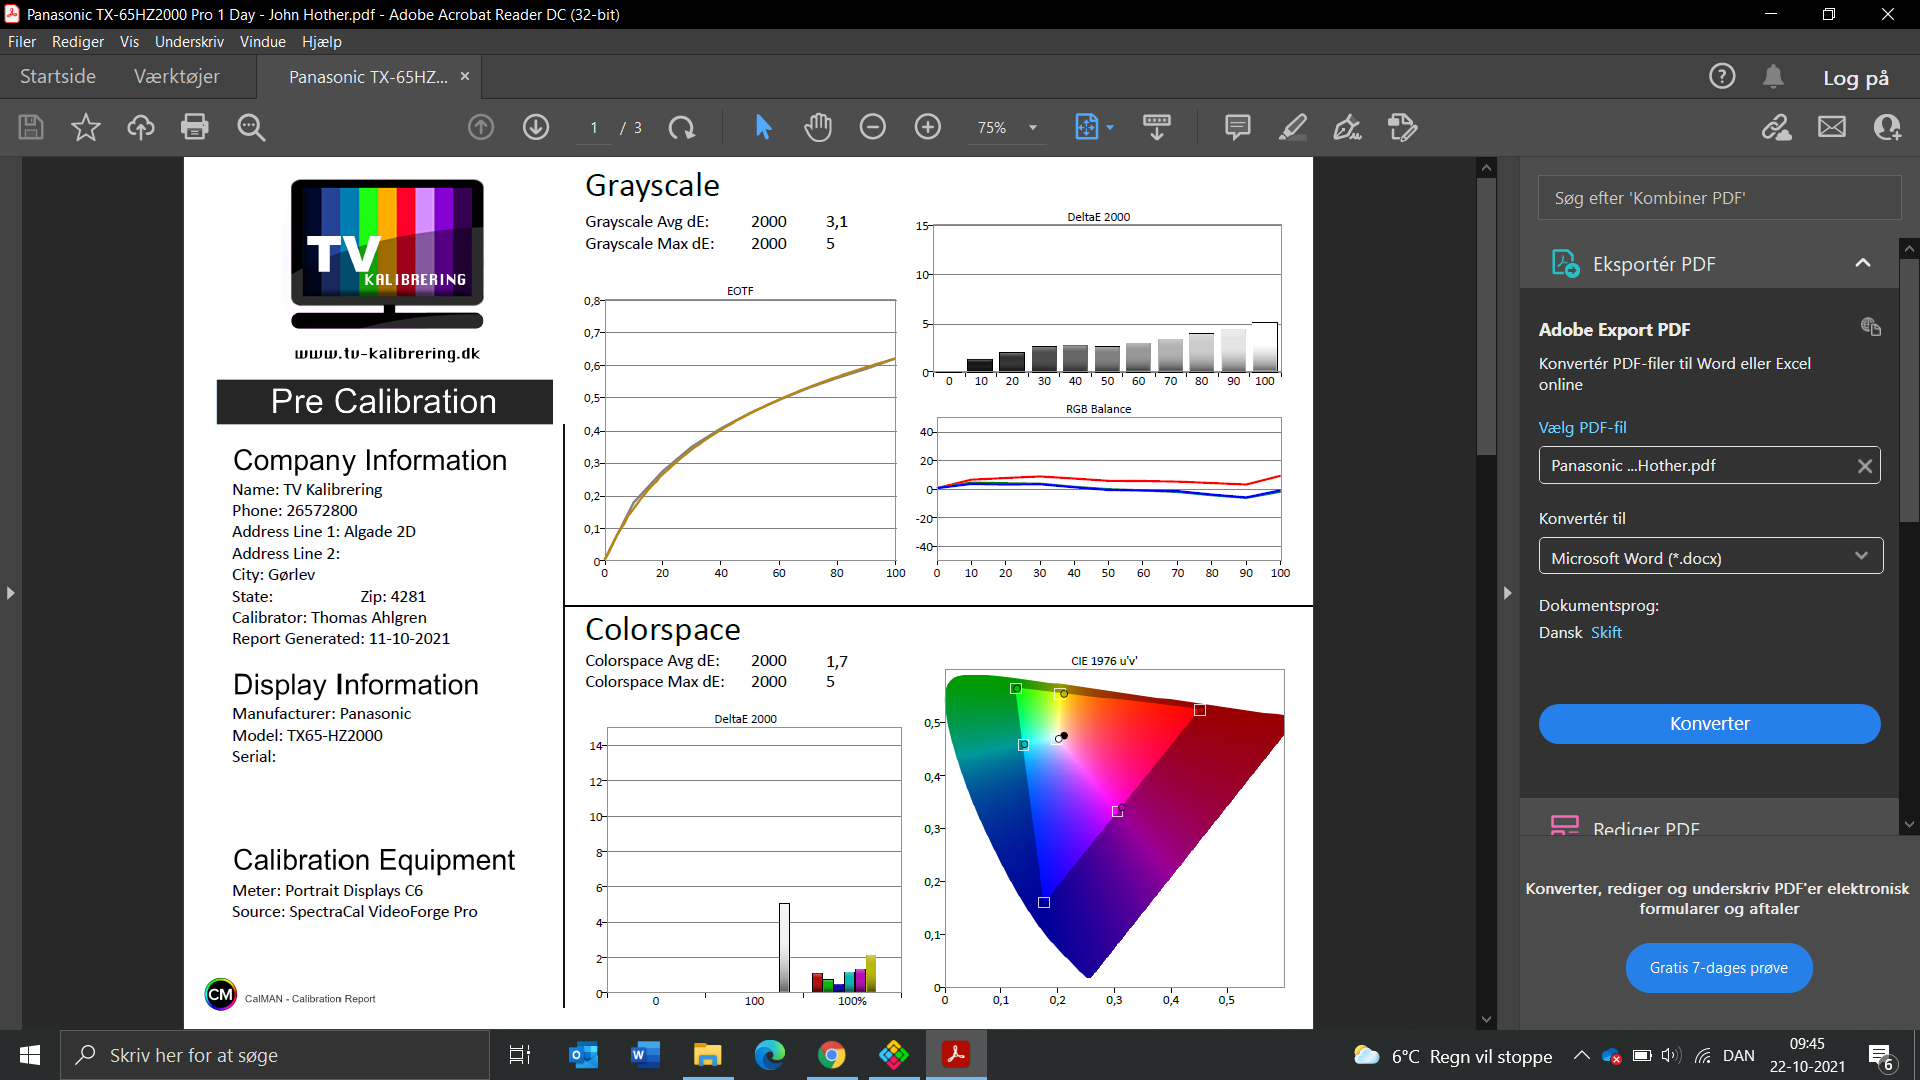This screenshot has width=1920, height=1080.
Task: Select the hand pan tool
Action: (x=818, y=127)
